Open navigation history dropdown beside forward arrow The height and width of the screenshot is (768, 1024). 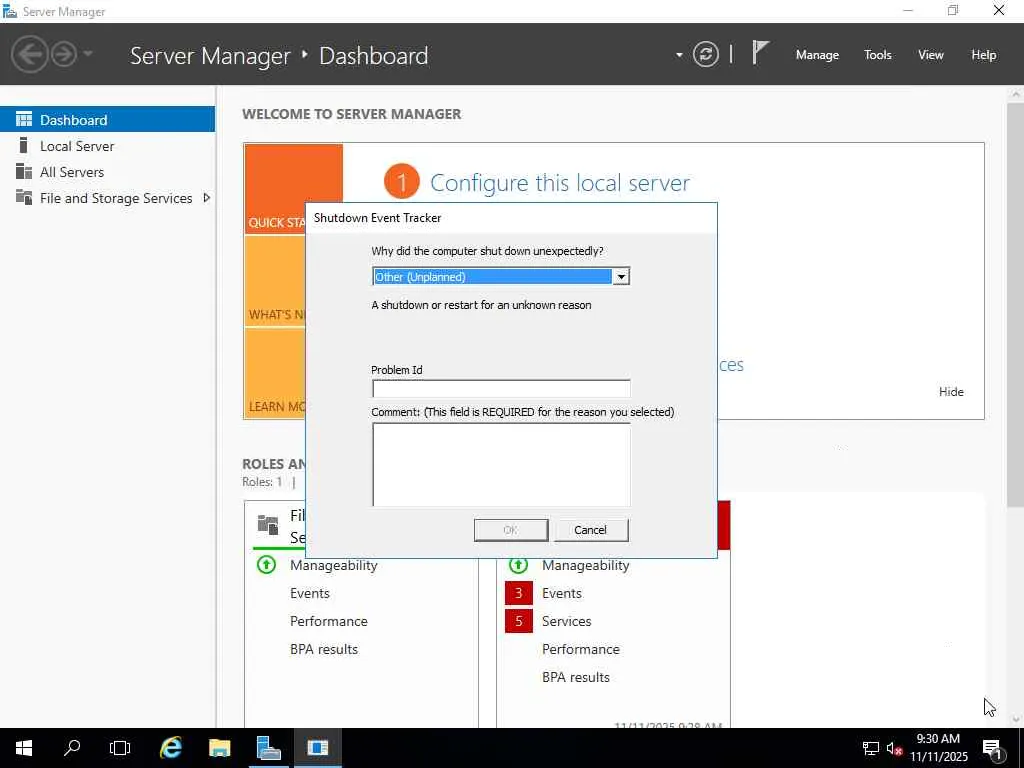(x=88, y=54)
